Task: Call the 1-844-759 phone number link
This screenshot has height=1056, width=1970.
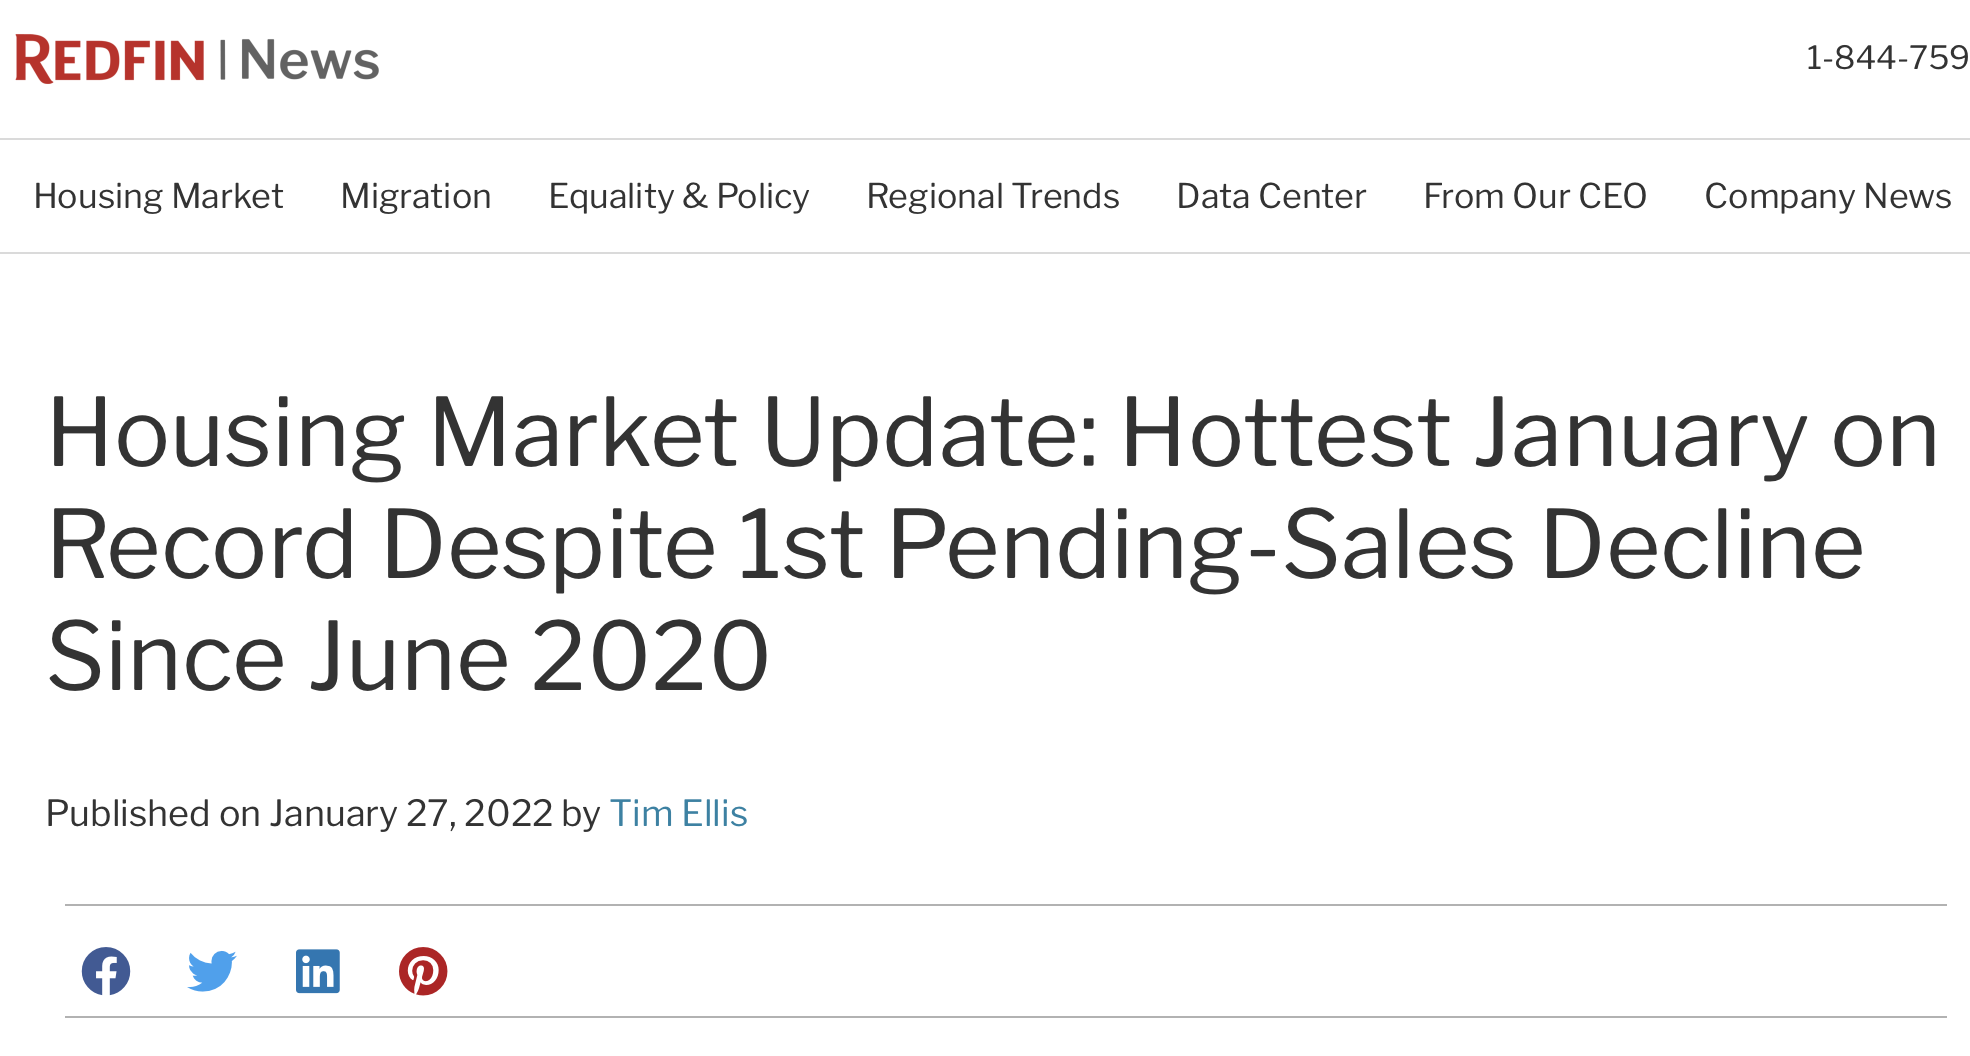Action: coord(1887,58)
